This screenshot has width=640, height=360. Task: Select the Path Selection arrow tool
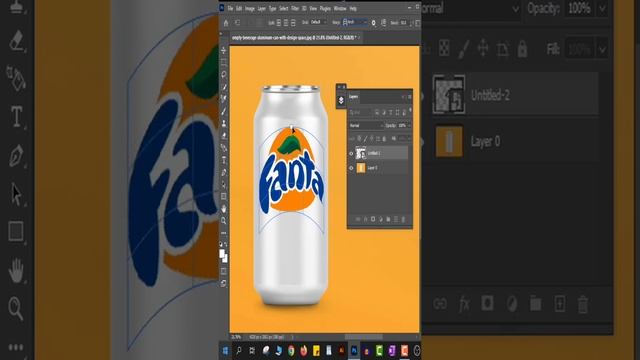[x=224, y=184]
